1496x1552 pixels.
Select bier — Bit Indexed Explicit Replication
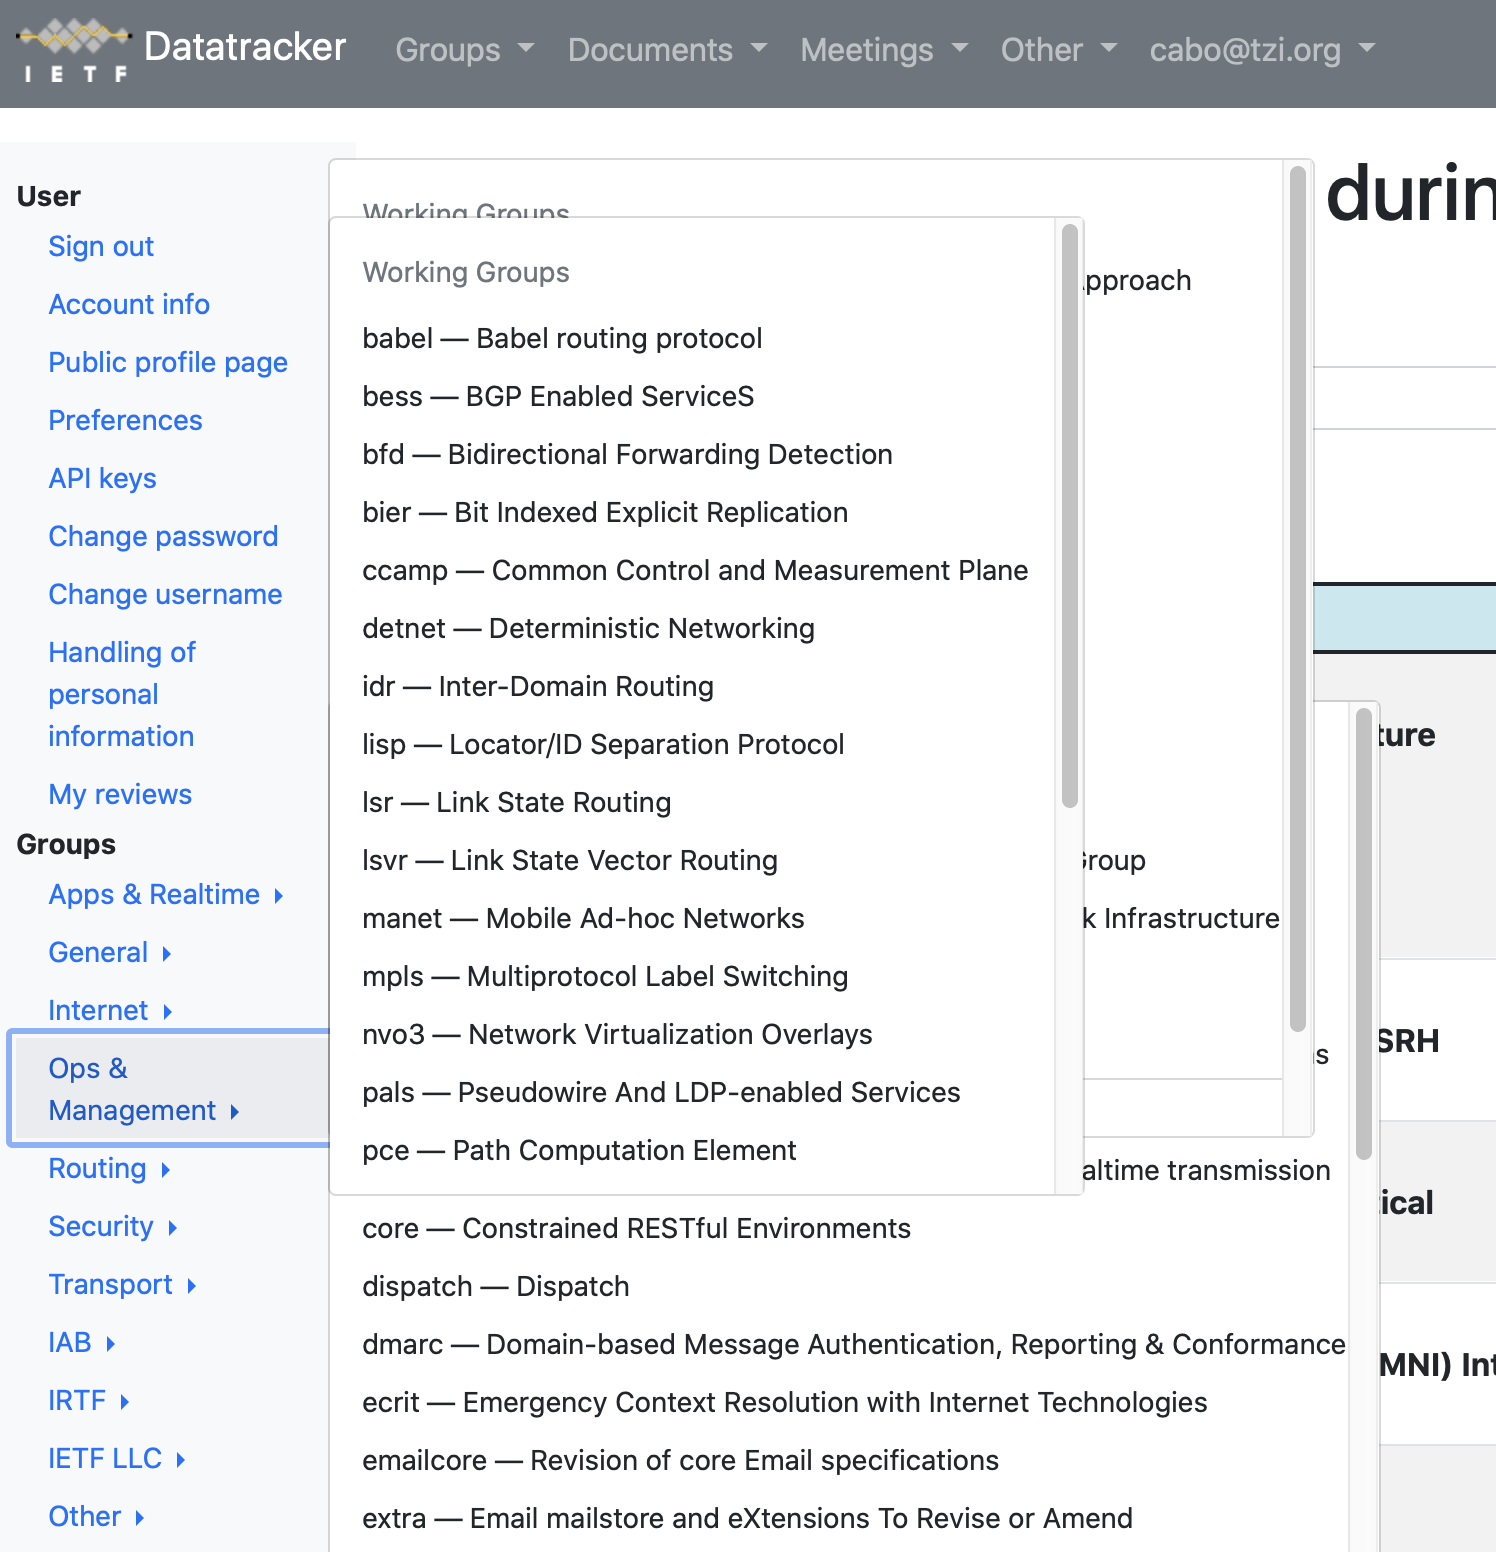pyautogui.click(x=605, y=512)
